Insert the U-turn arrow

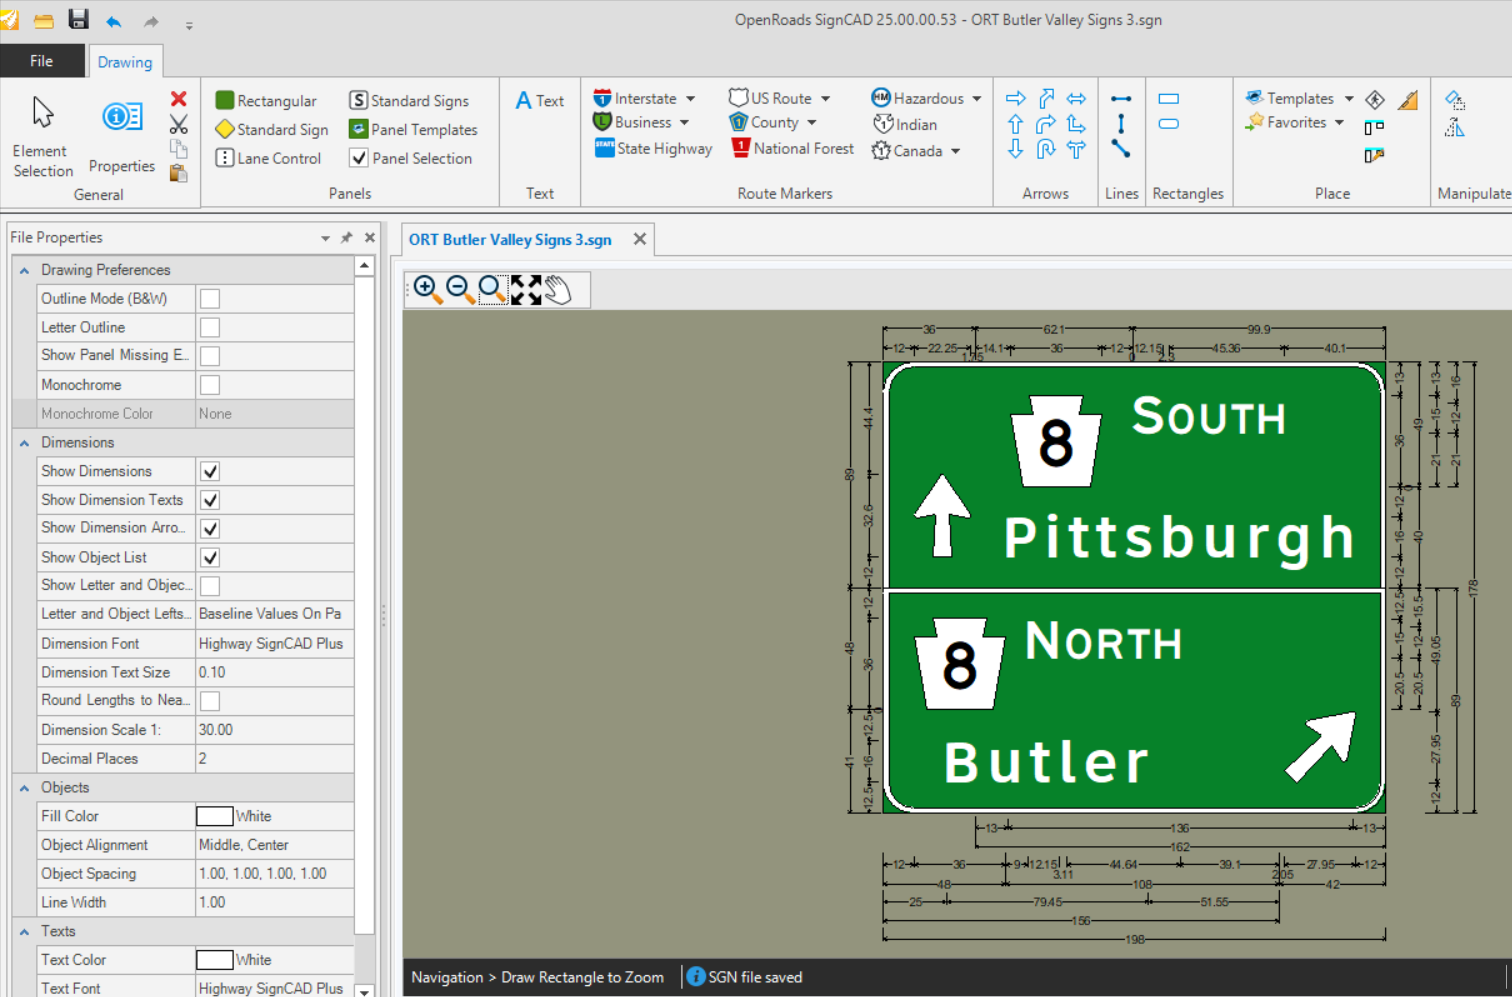click(1046, 149)
